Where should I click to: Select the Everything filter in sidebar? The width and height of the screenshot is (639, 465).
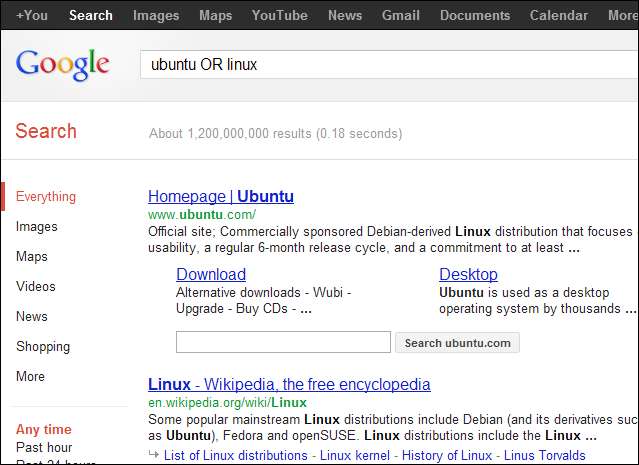(46, 196)
